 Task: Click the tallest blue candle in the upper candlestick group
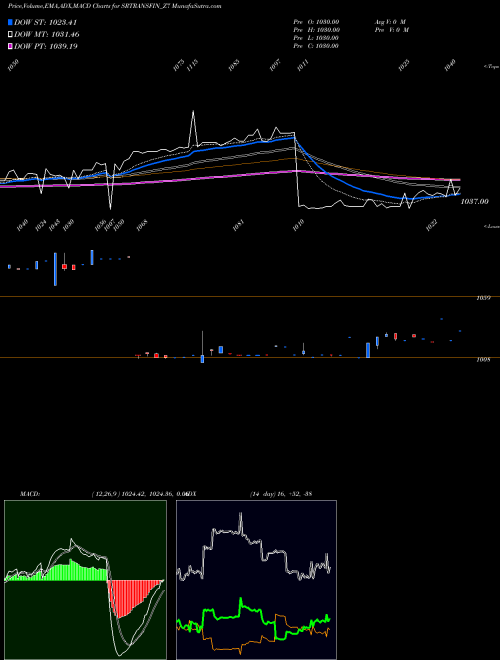[55, 269]
